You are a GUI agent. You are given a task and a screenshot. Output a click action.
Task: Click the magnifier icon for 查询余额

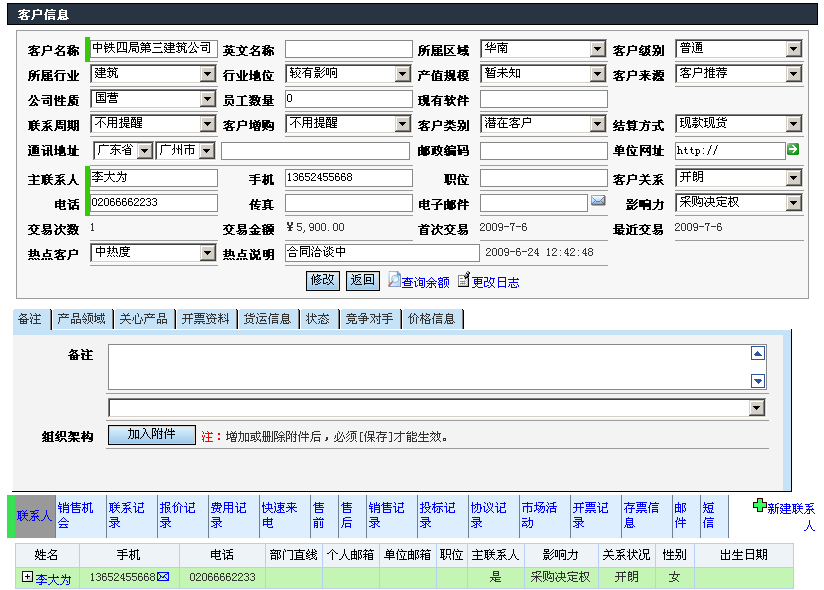[394, 280]
